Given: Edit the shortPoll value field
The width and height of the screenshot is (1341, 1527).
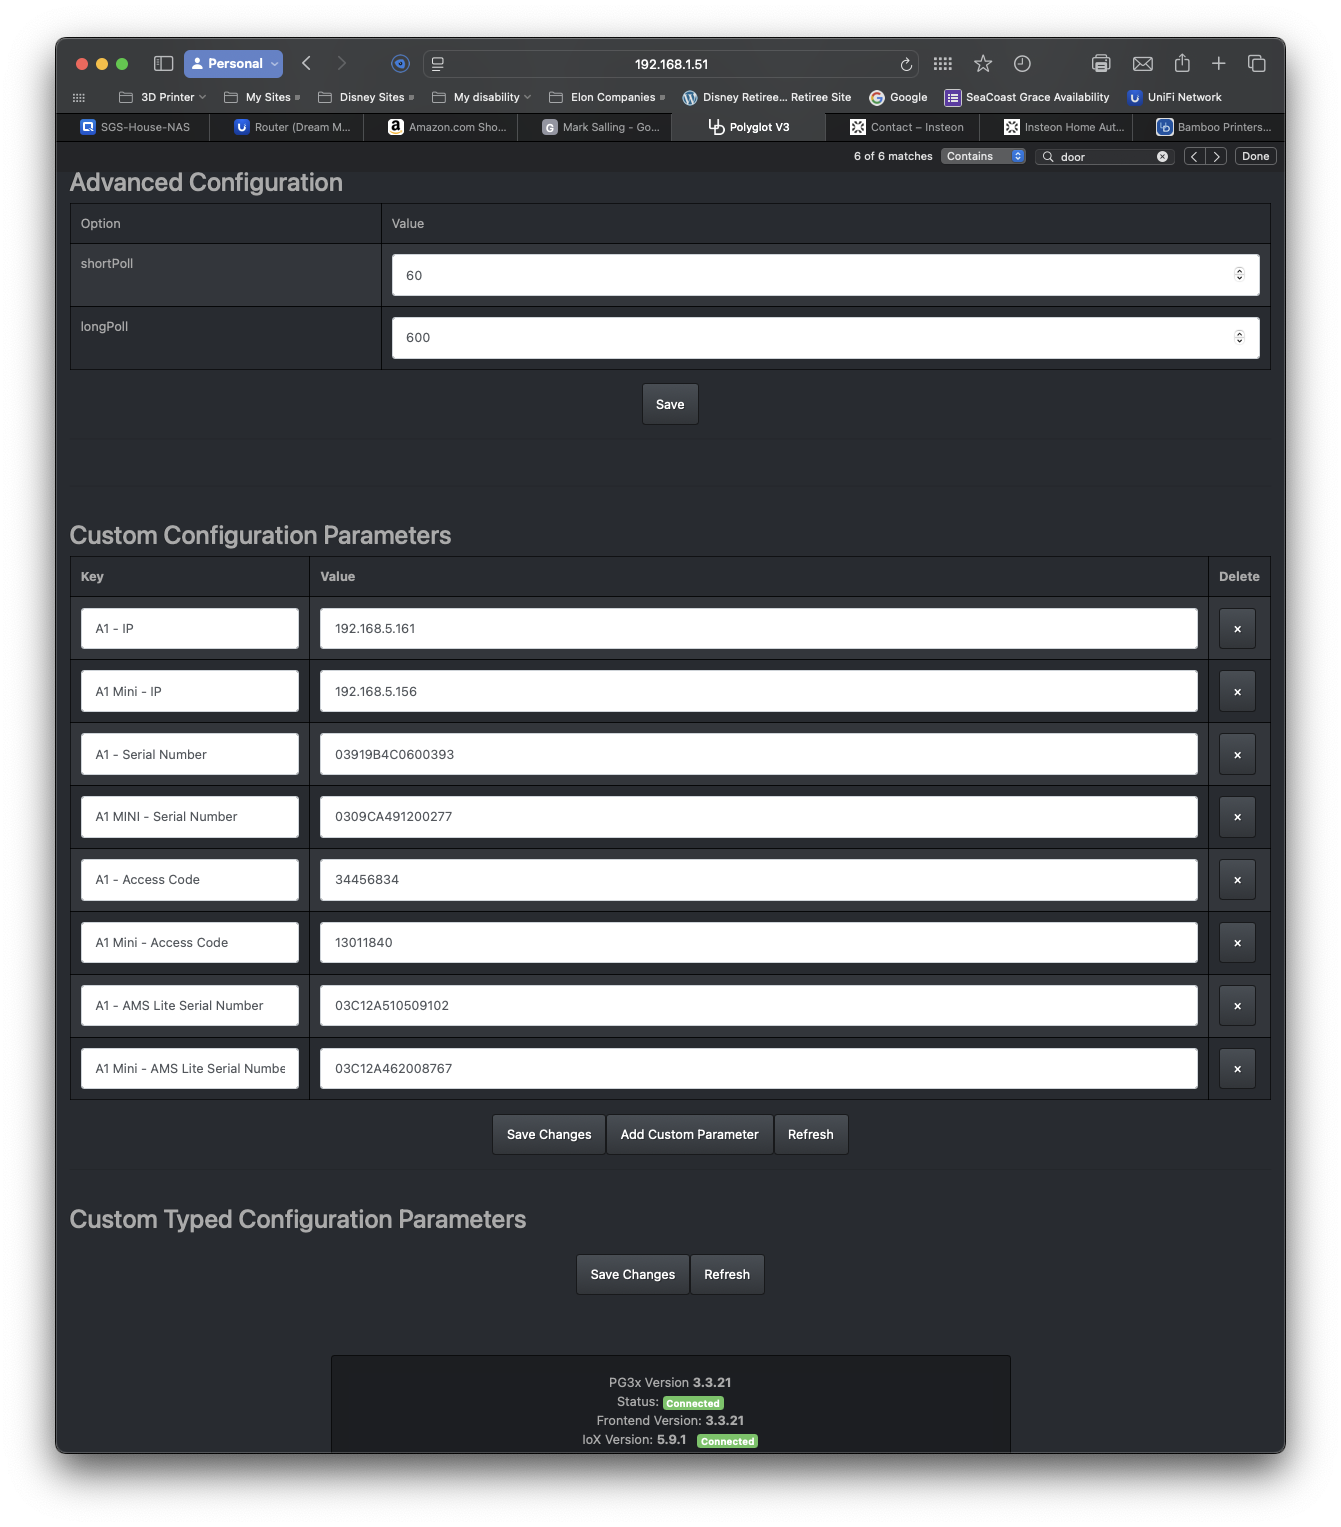Looking at the screenshot, I should coord(825,275).
